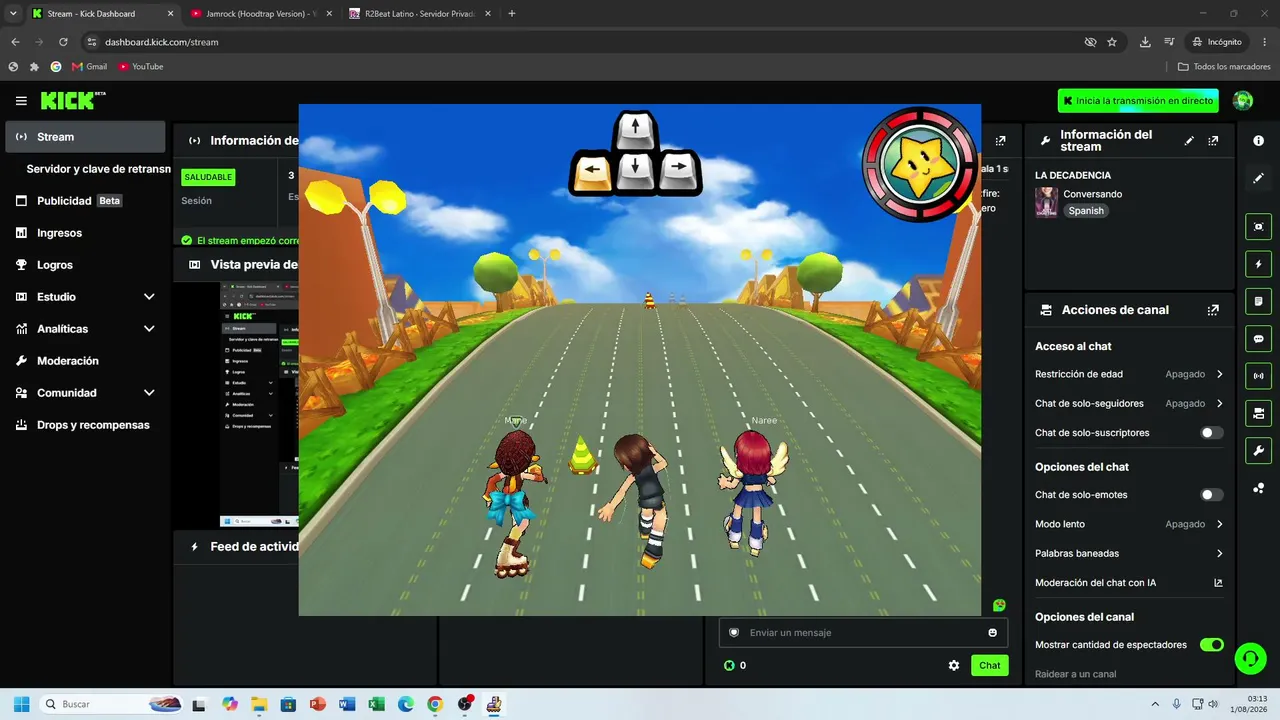The height and width of the screenshot is (720, 1280).
Task: Open Chrome media controls icon
Action: coord(1169,42)
